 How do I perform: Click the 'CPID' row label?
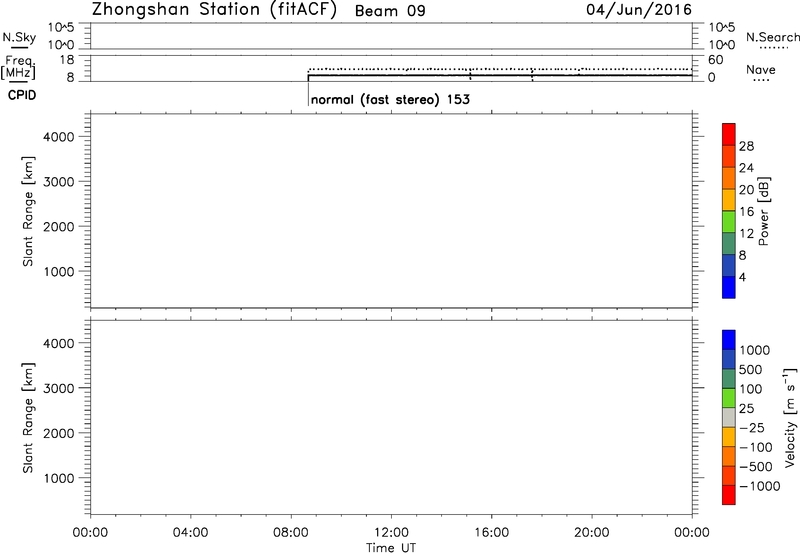pos(22,95)
